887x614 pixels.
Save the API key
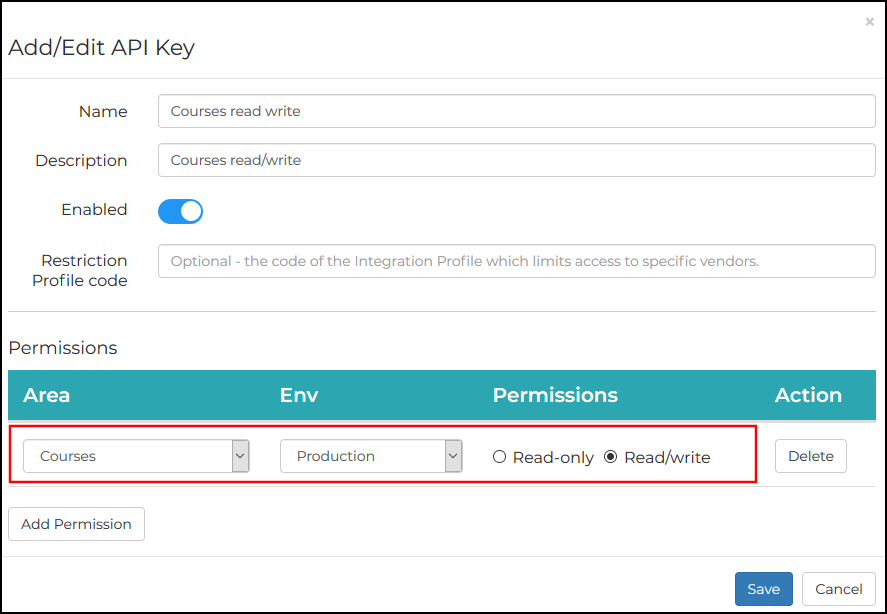[763, 589]
